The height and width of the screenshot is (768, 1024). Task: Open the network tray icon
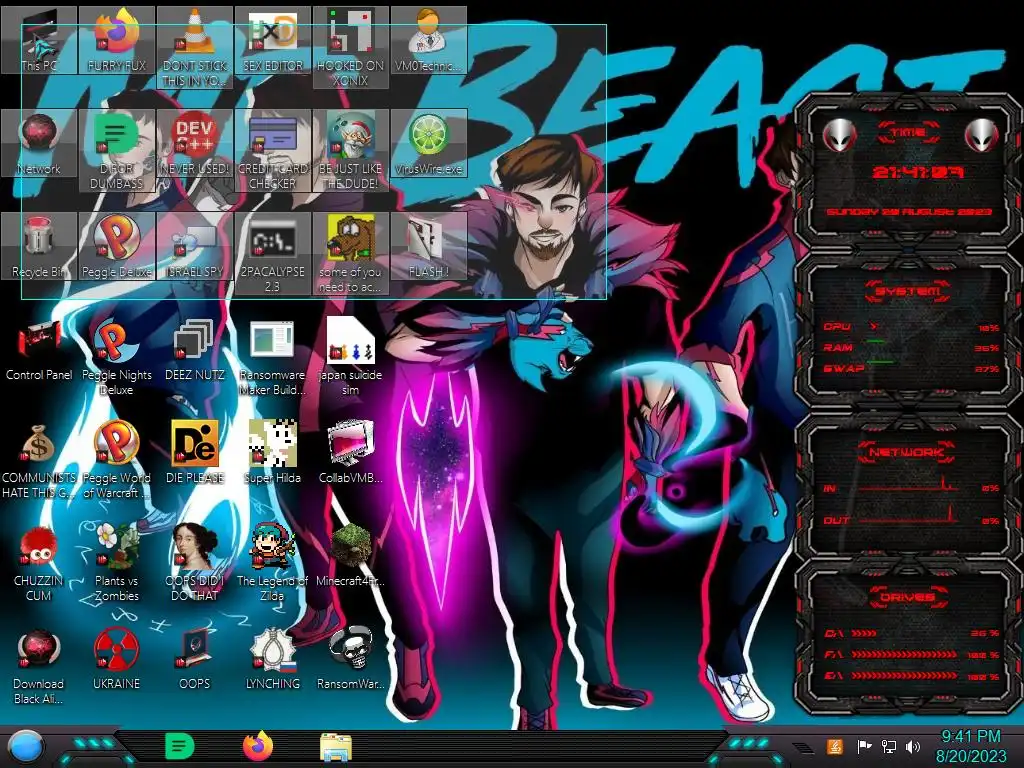889,746
